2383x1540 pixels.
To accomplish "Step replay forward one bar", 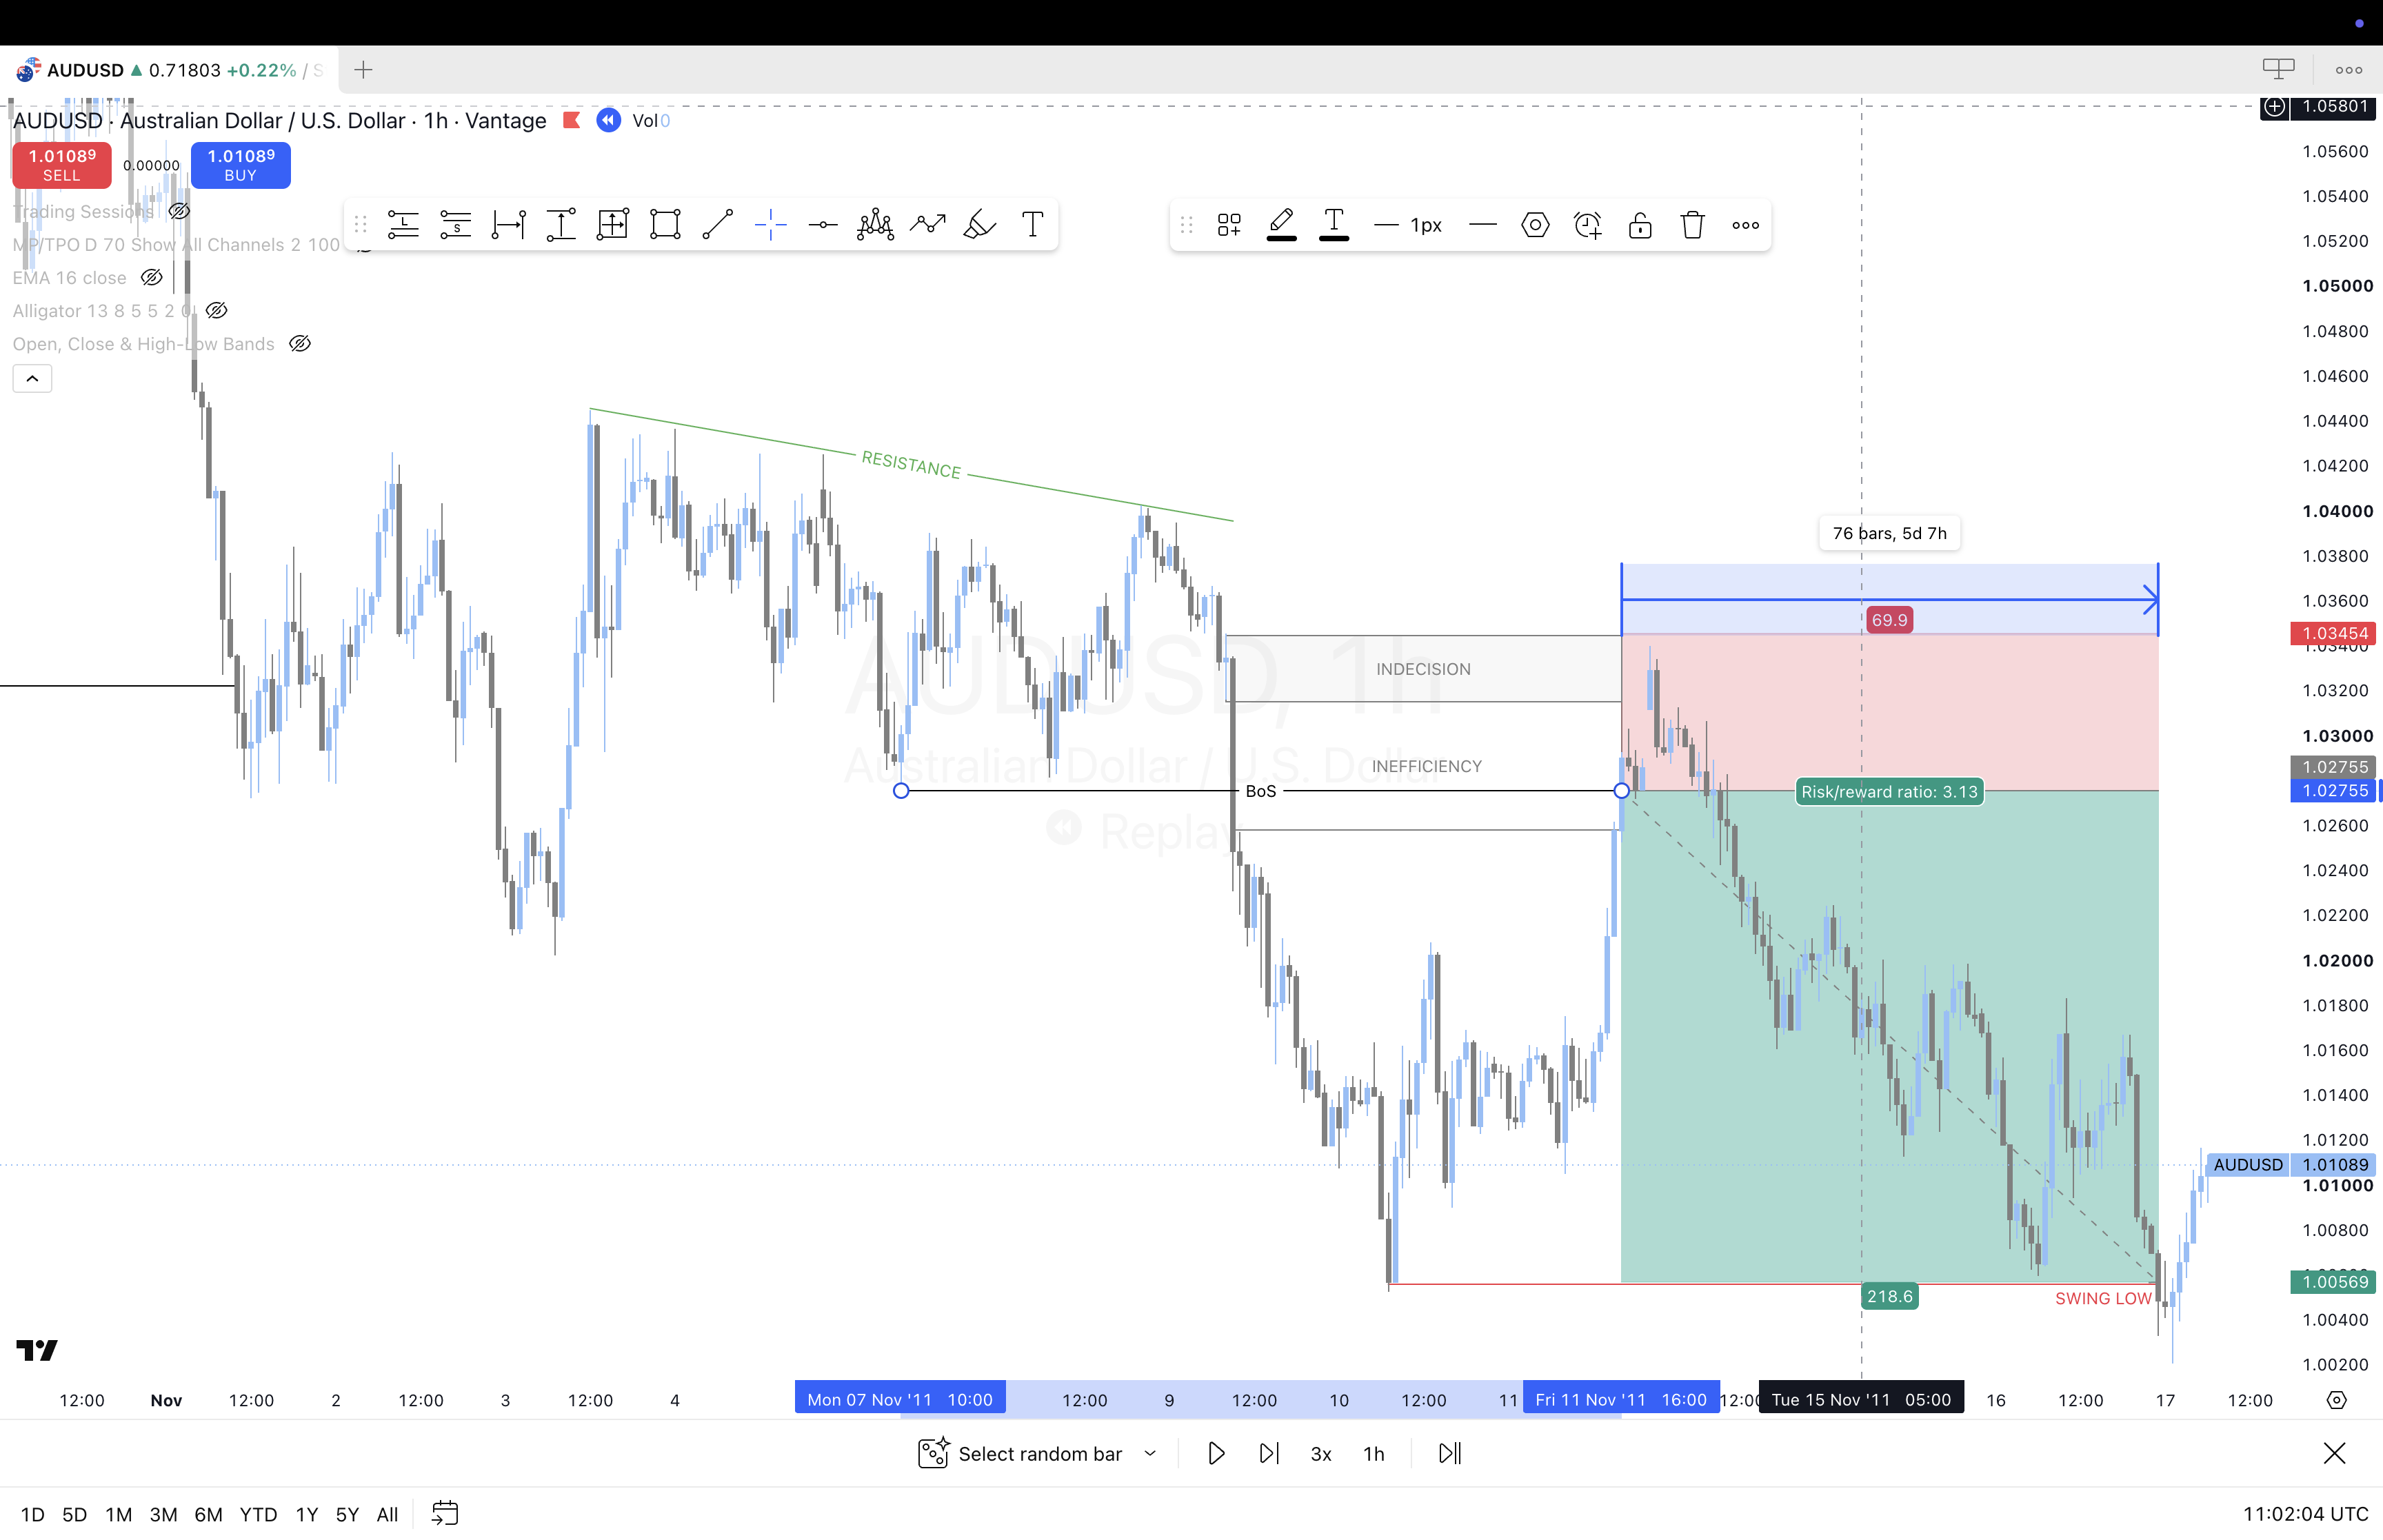I will point(1268,1453).
